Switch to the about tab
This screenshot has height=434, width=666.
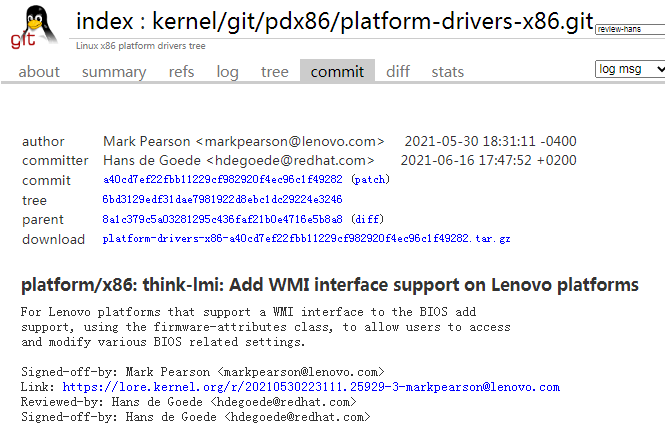click(39, 71)
